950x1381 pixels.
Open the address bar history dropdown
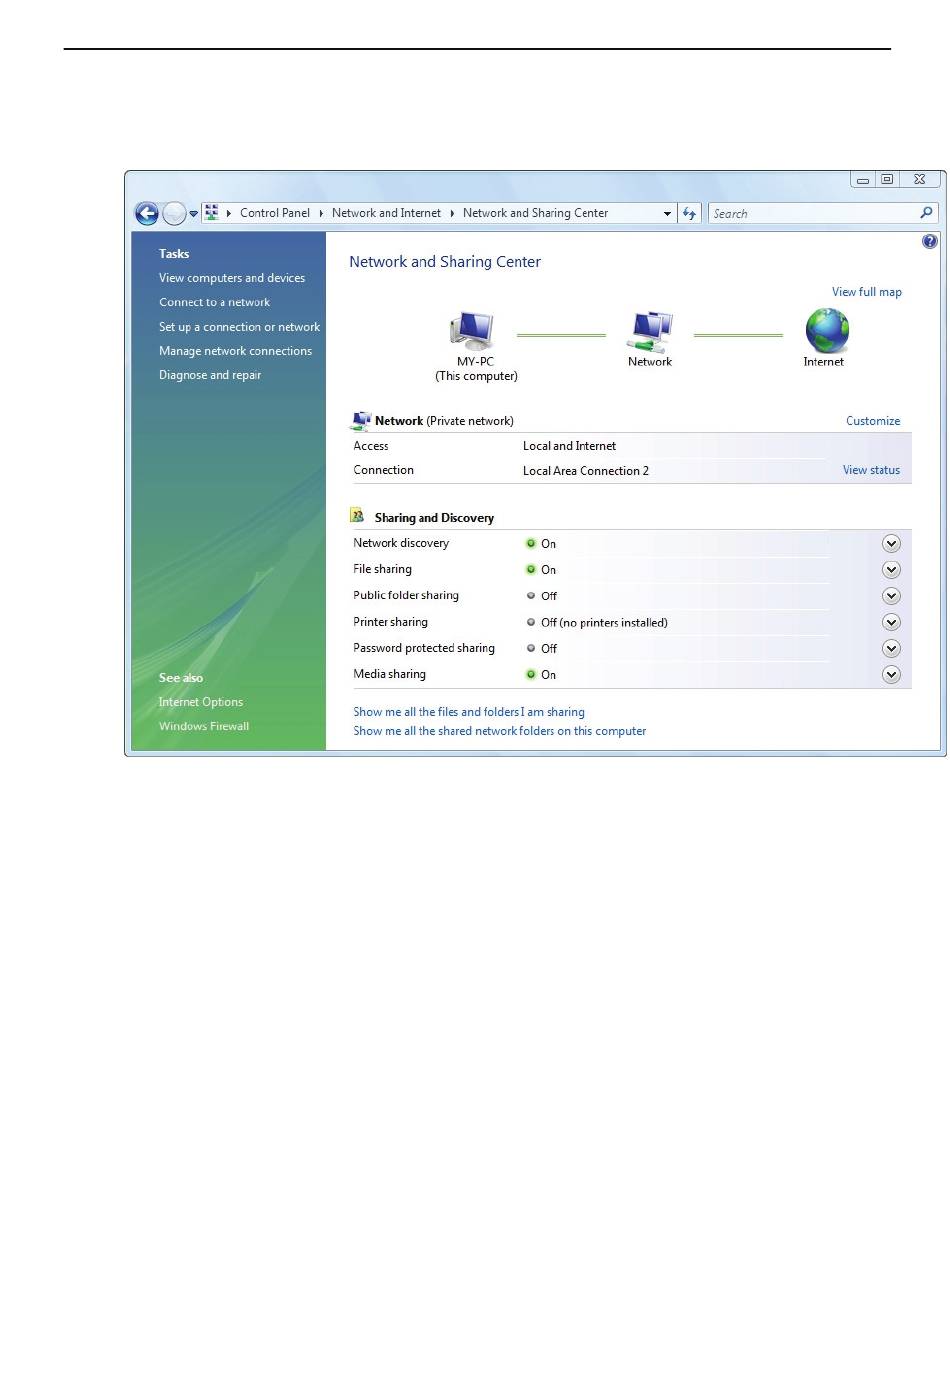click(667, 214)
